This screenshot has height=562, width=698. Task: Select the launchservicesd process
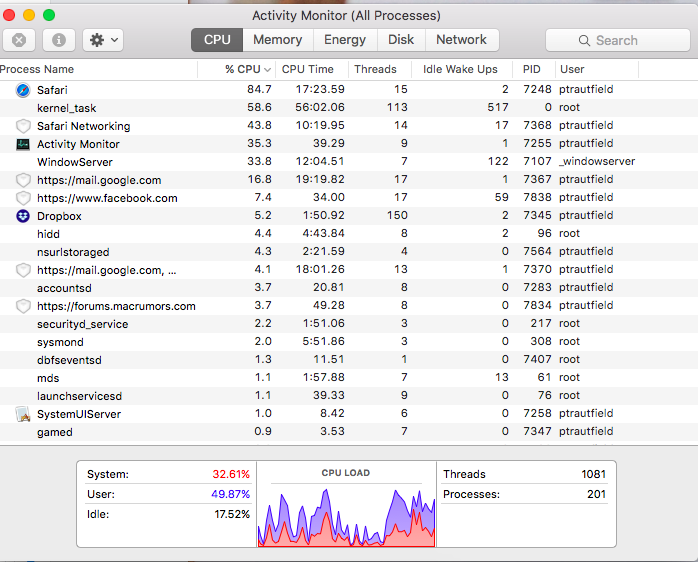(x=349, y=396)
